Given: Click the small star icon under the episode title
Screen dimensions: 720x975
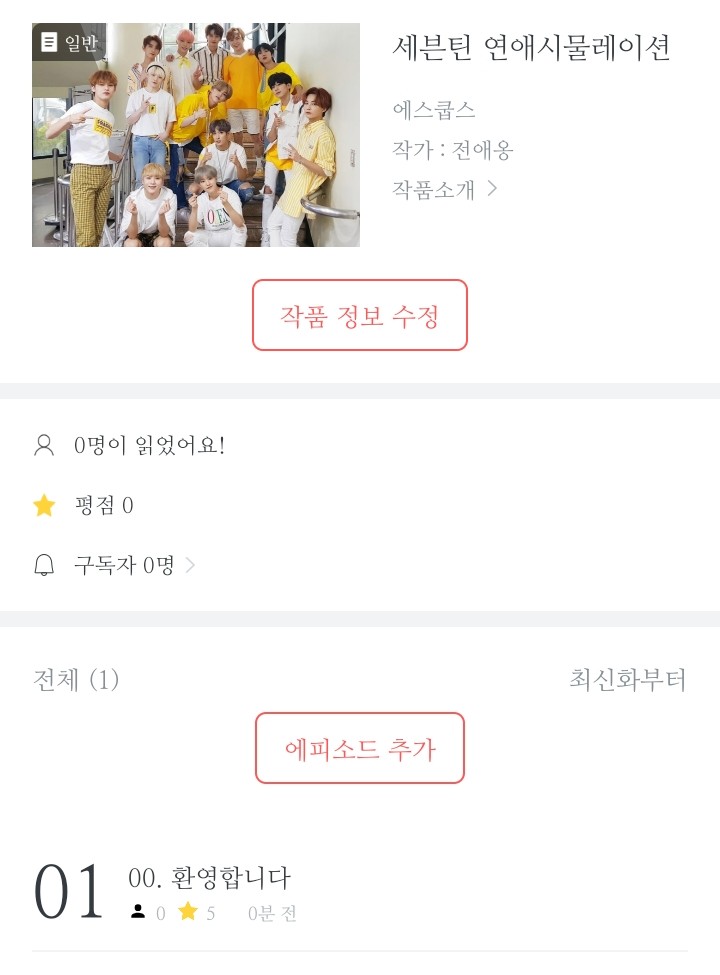Looking at the screenshot, I should click(187, 912).
